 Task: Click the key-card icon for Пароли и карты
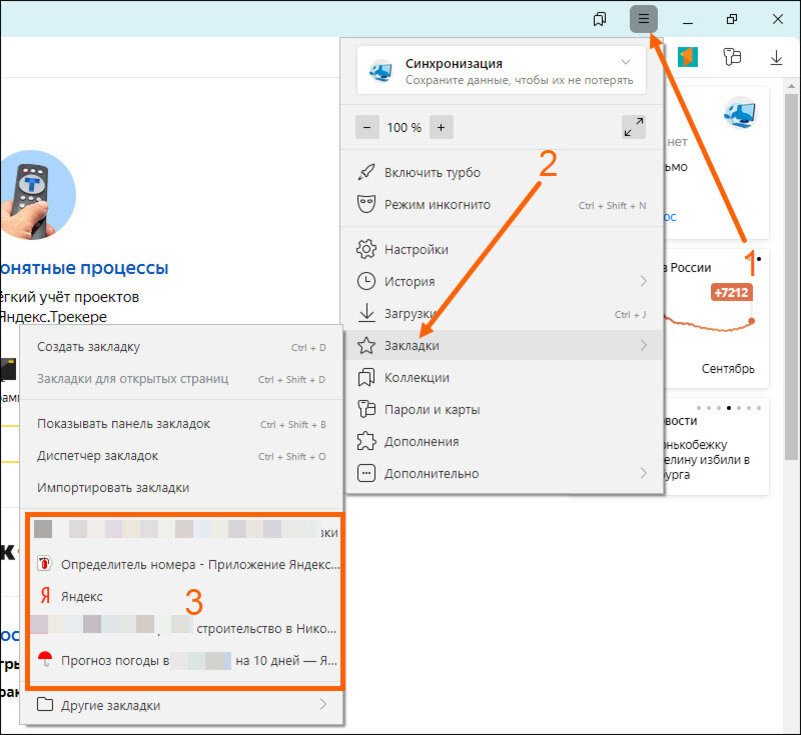click(366, 409)
